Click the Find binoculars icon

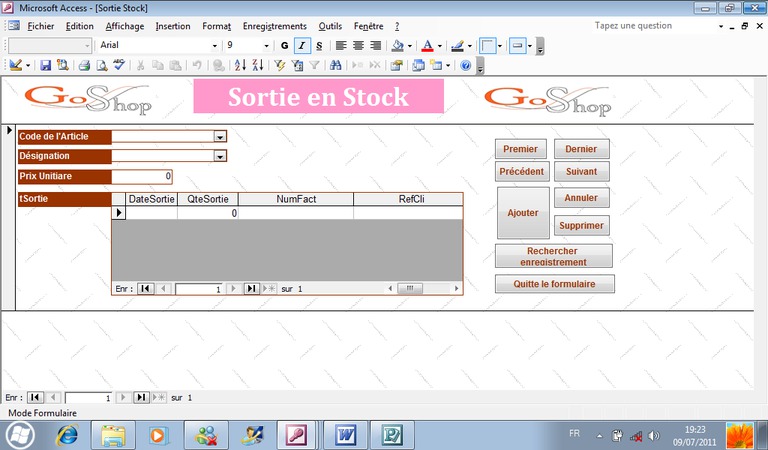point(336,65)
